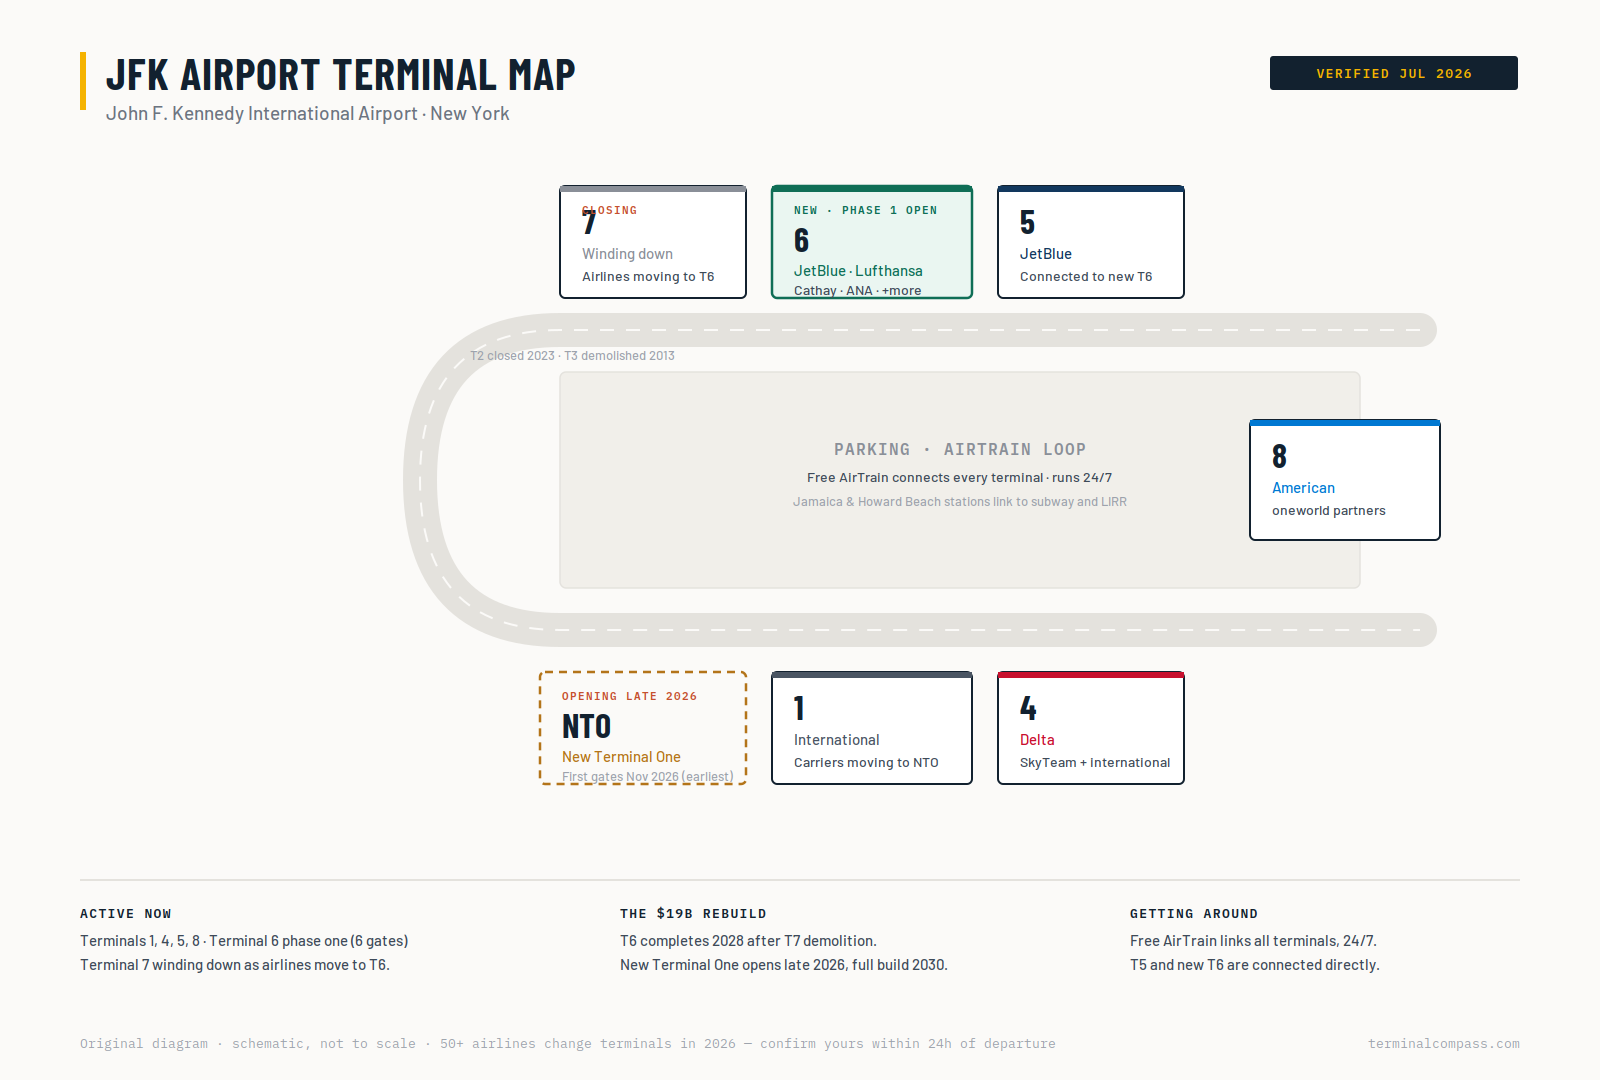Click 'The $19B Rebuild' heading
The width and height of the screenshot is (1600, 1080).
click(x=693, y=914)
